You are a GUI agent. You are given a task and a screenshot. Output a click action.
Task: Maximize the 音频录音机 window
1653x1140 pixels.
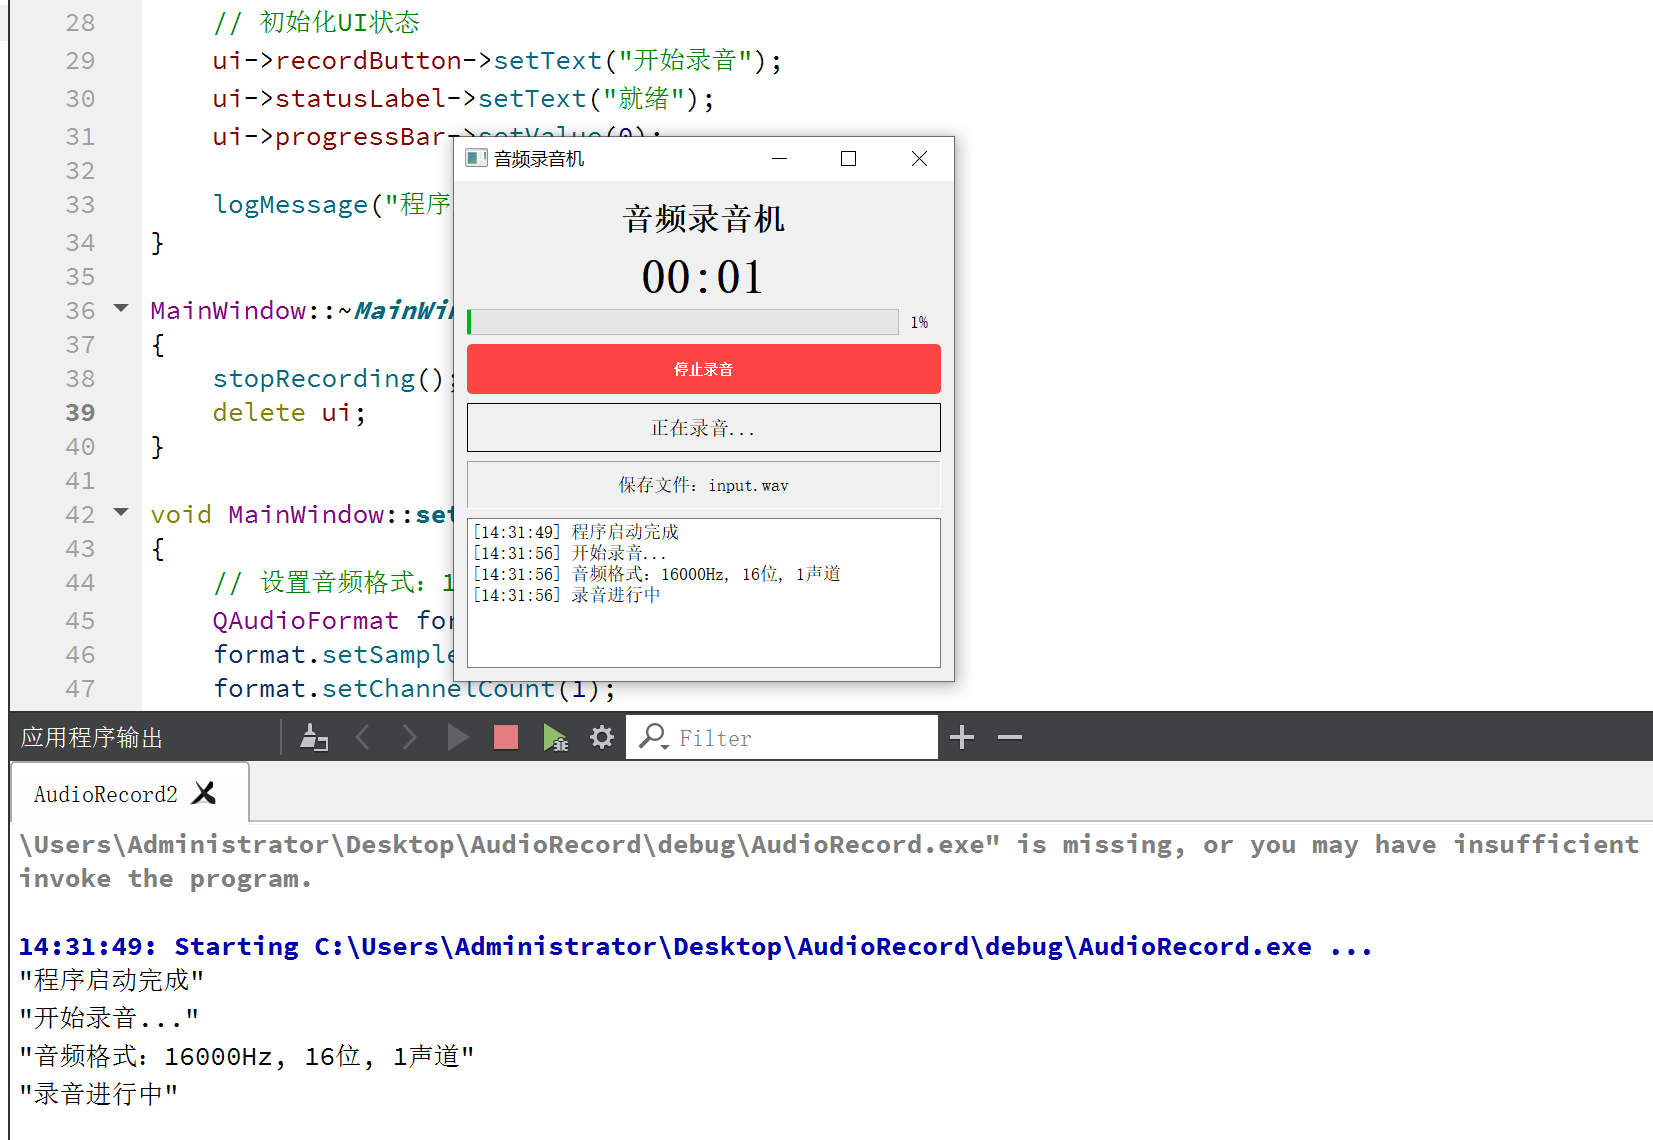848,158
